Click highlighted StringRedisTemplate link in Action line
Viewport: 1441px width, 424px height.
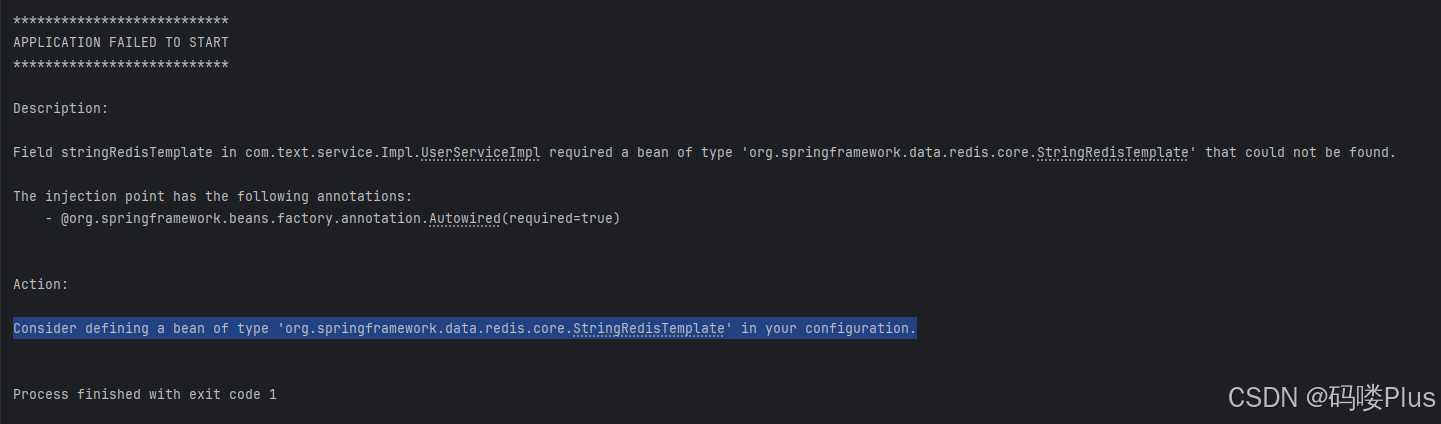point(649,328)
